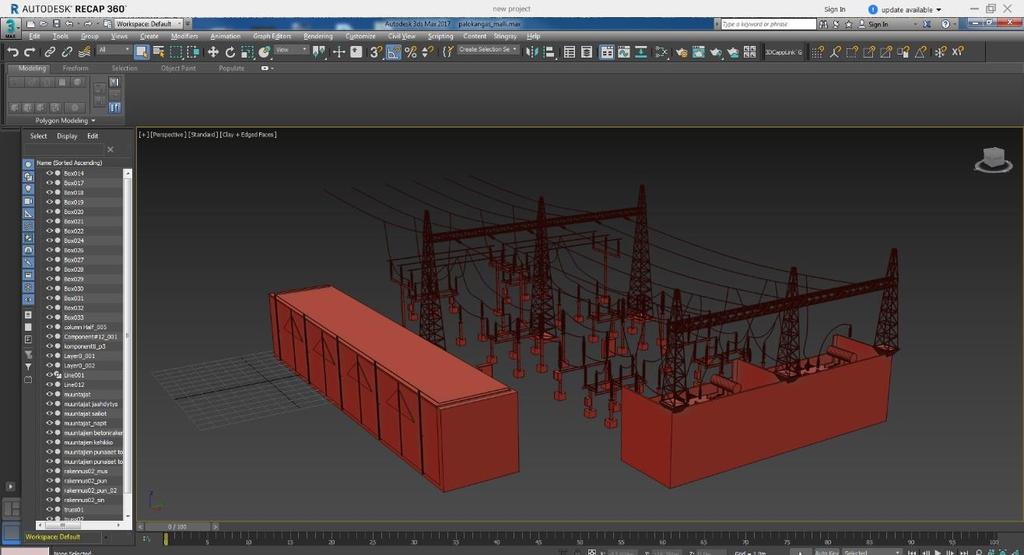Viewport: 1024px width, 555px height.
Task: Toggle Window/Crossing selection mode
Action: coord(193,52)
